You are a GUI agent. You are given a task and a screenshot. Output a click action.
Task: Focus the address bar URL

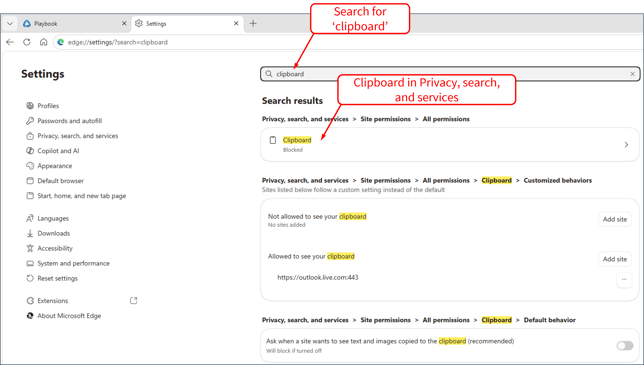click(118, 42)
